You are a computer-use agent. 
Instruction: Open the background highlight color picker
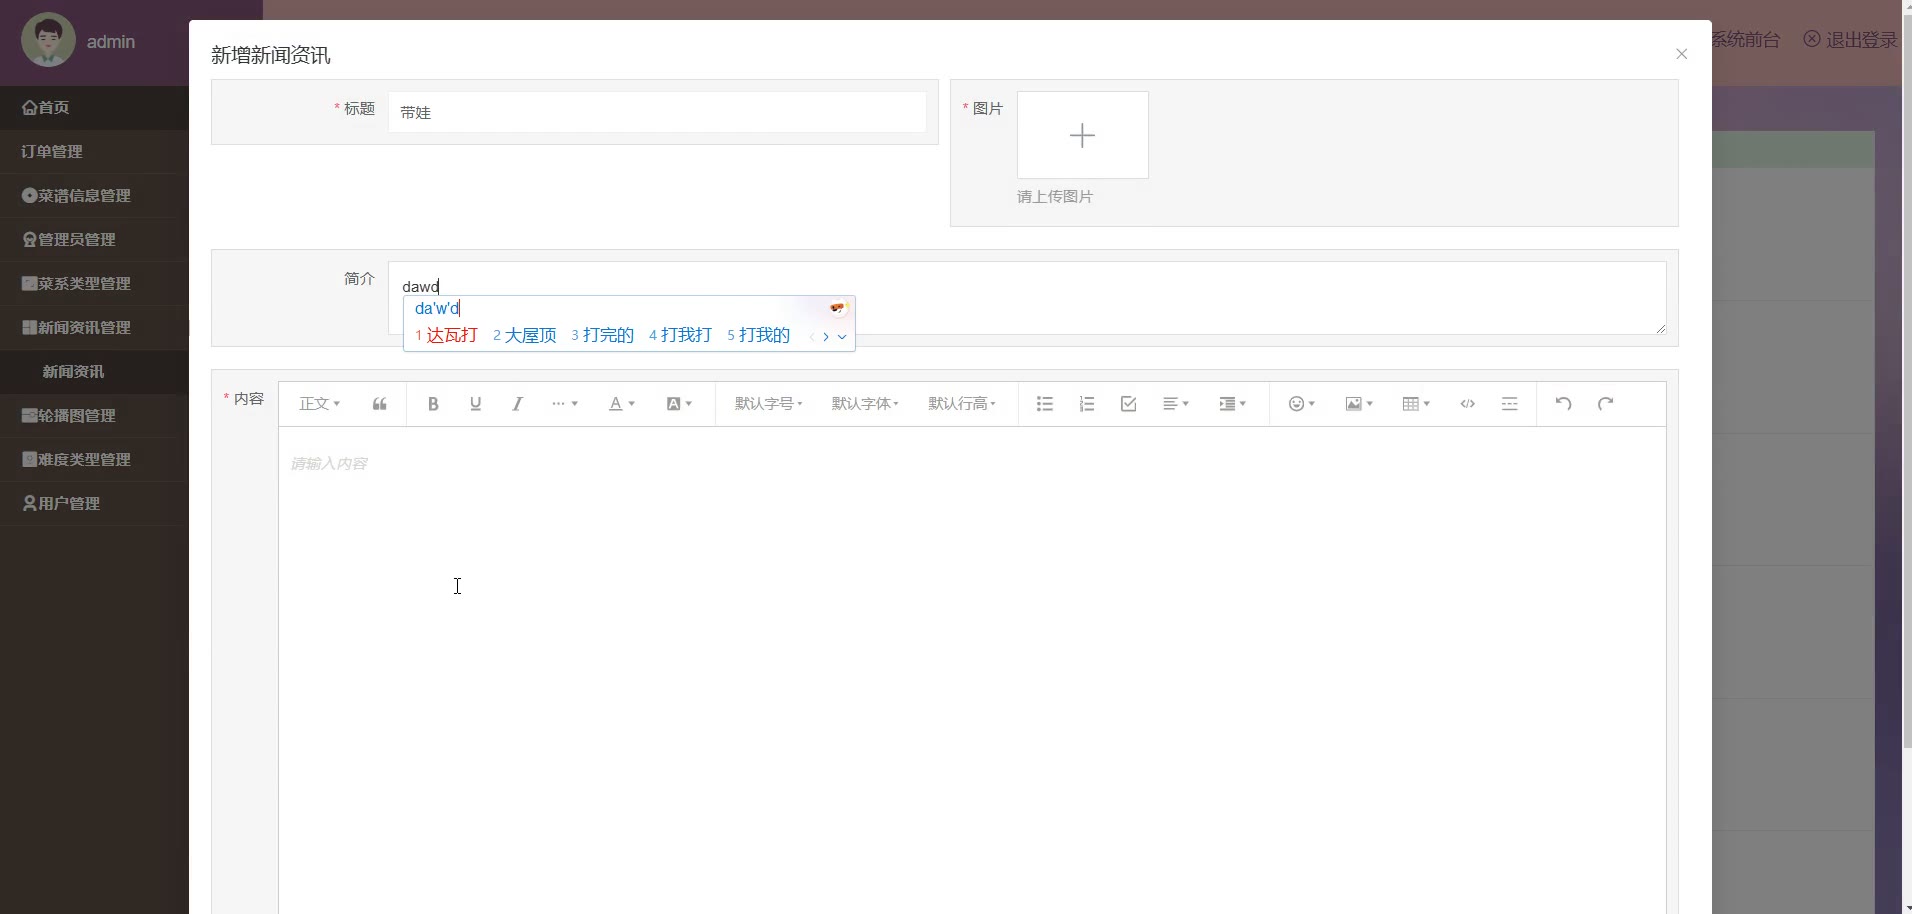pyautogui.click(x=679, y=404)
